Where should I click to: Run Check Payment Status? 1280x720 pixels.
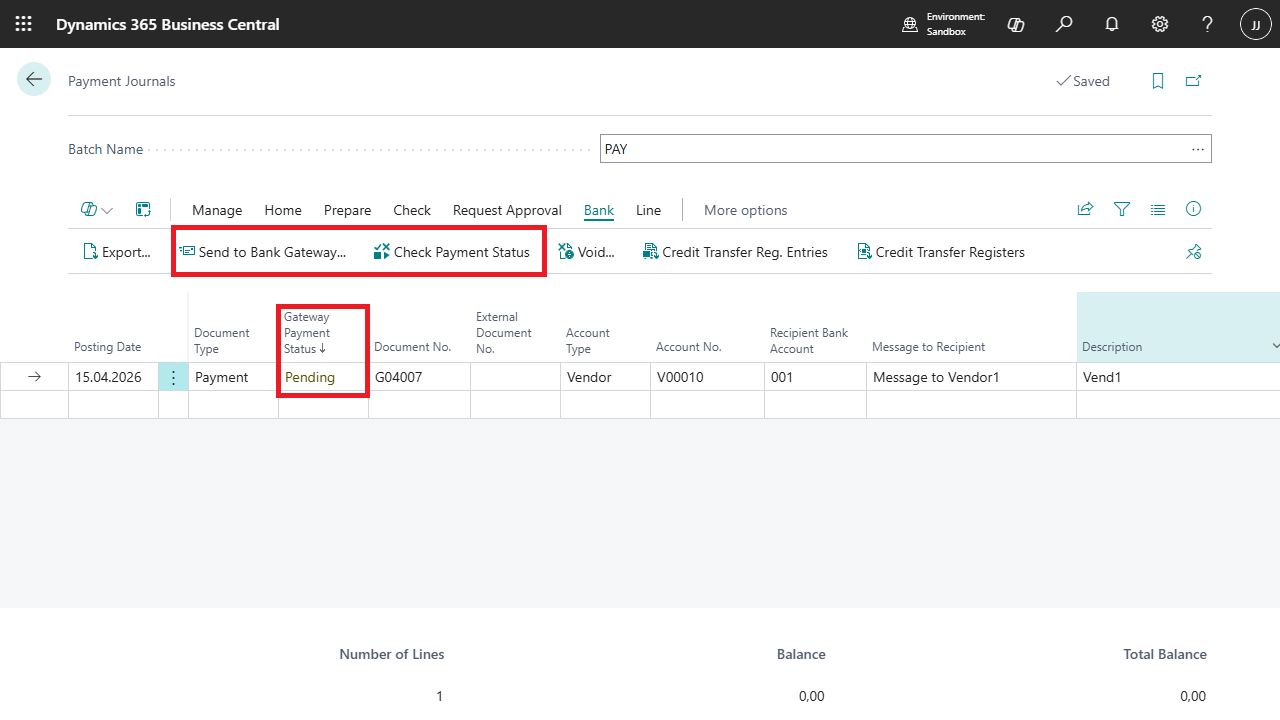tap(452, 251)
